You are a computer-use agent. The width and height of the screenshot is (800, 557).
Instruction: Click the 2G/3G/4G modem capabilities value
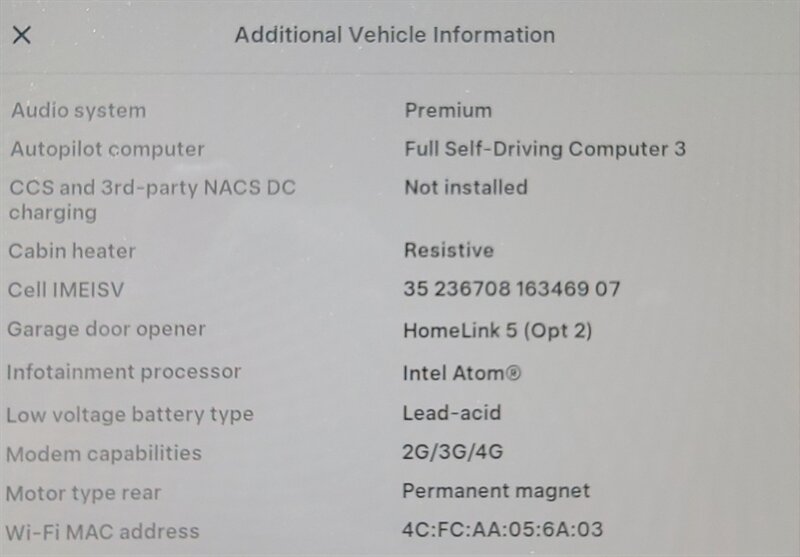[452, 452]
